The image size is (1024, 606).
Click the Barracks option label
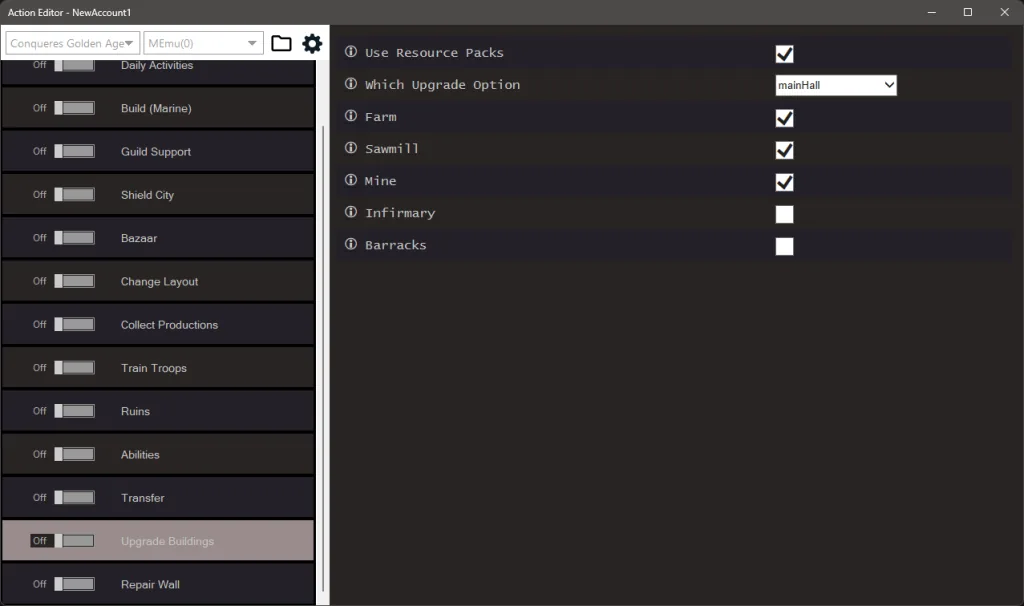click(396, 245)
